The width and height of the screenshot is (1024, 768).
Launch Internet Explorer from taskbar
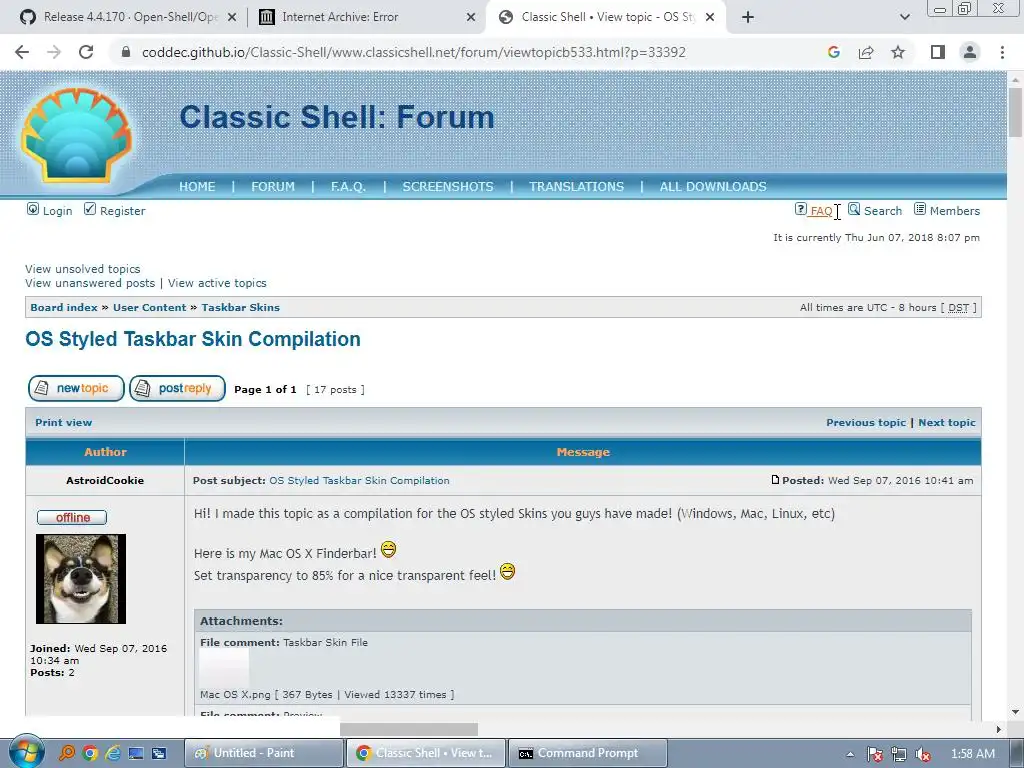click(x=113, y=754)
